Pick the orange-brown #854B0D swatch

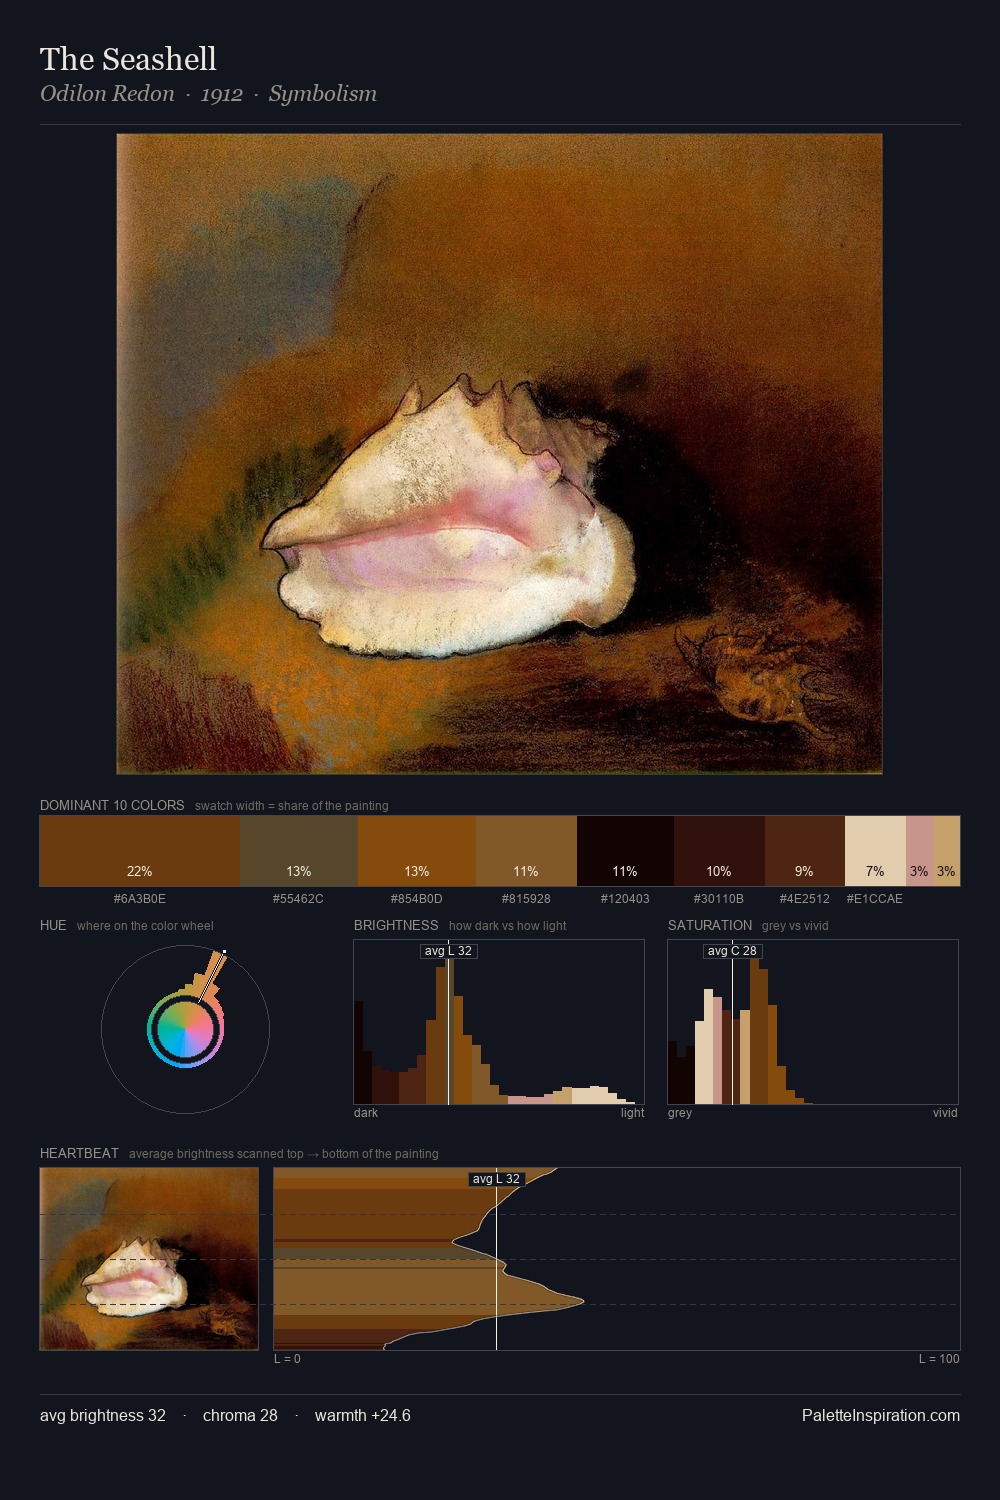pyautogui.click(x=417, y=851)
